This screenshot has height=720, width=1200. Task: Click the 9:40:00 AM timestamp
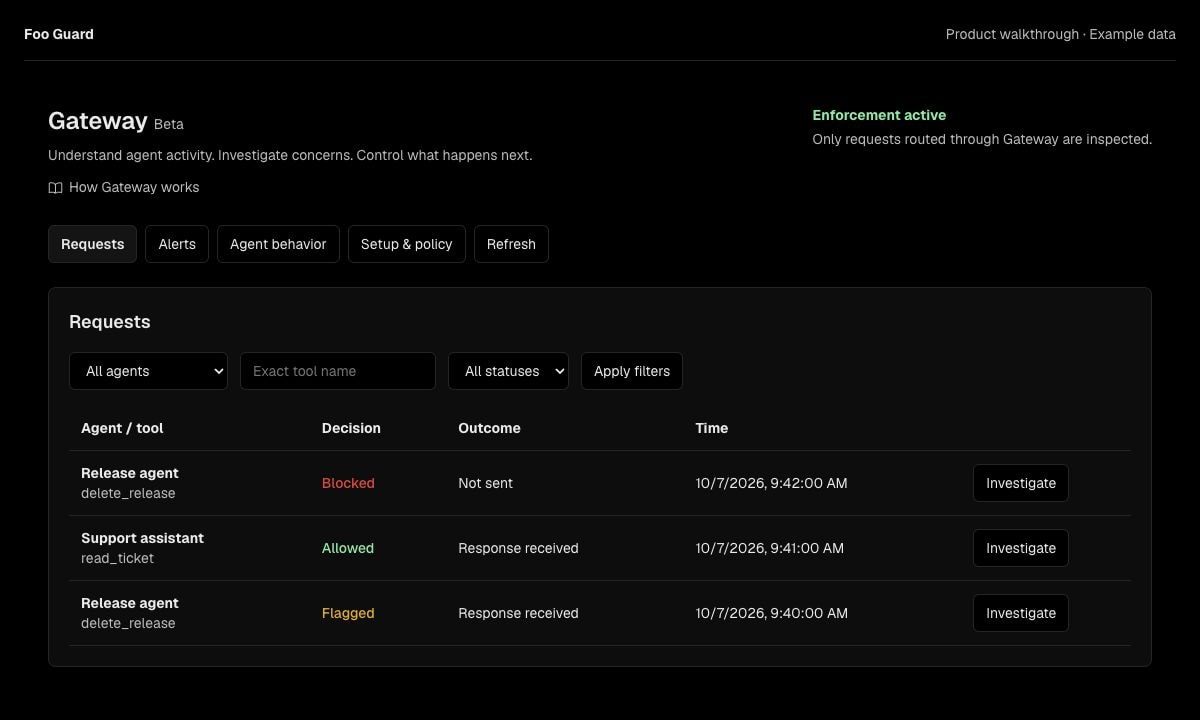pyautogui.click(x=771, y=613)
